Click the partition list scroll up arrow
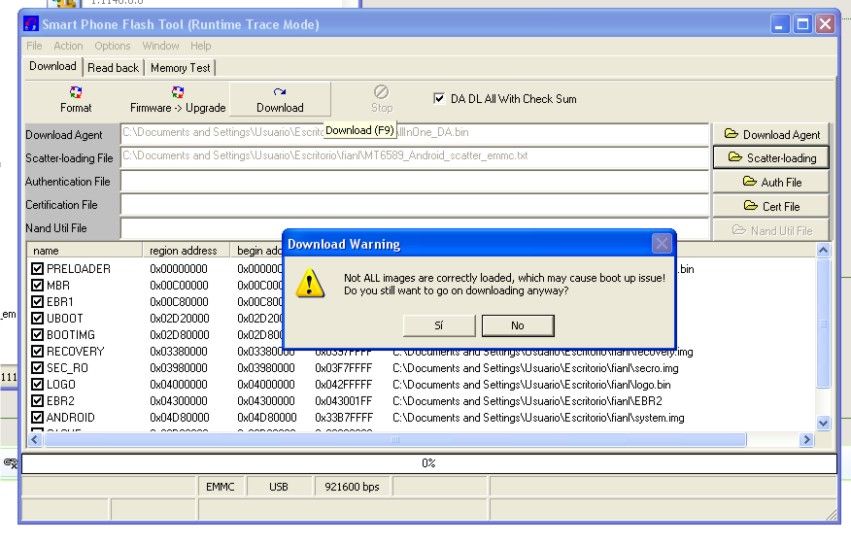Image resolution: width=851 pixels, height=545 pixels. coord(823,250)
